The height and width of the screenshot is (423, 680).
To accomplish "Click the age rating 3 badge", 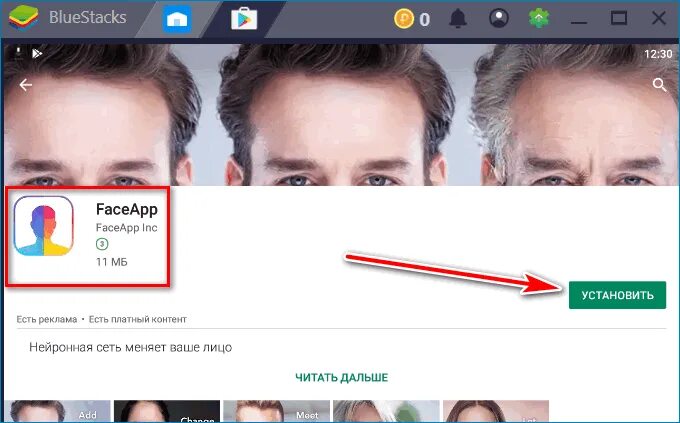I will coord(102,244).
